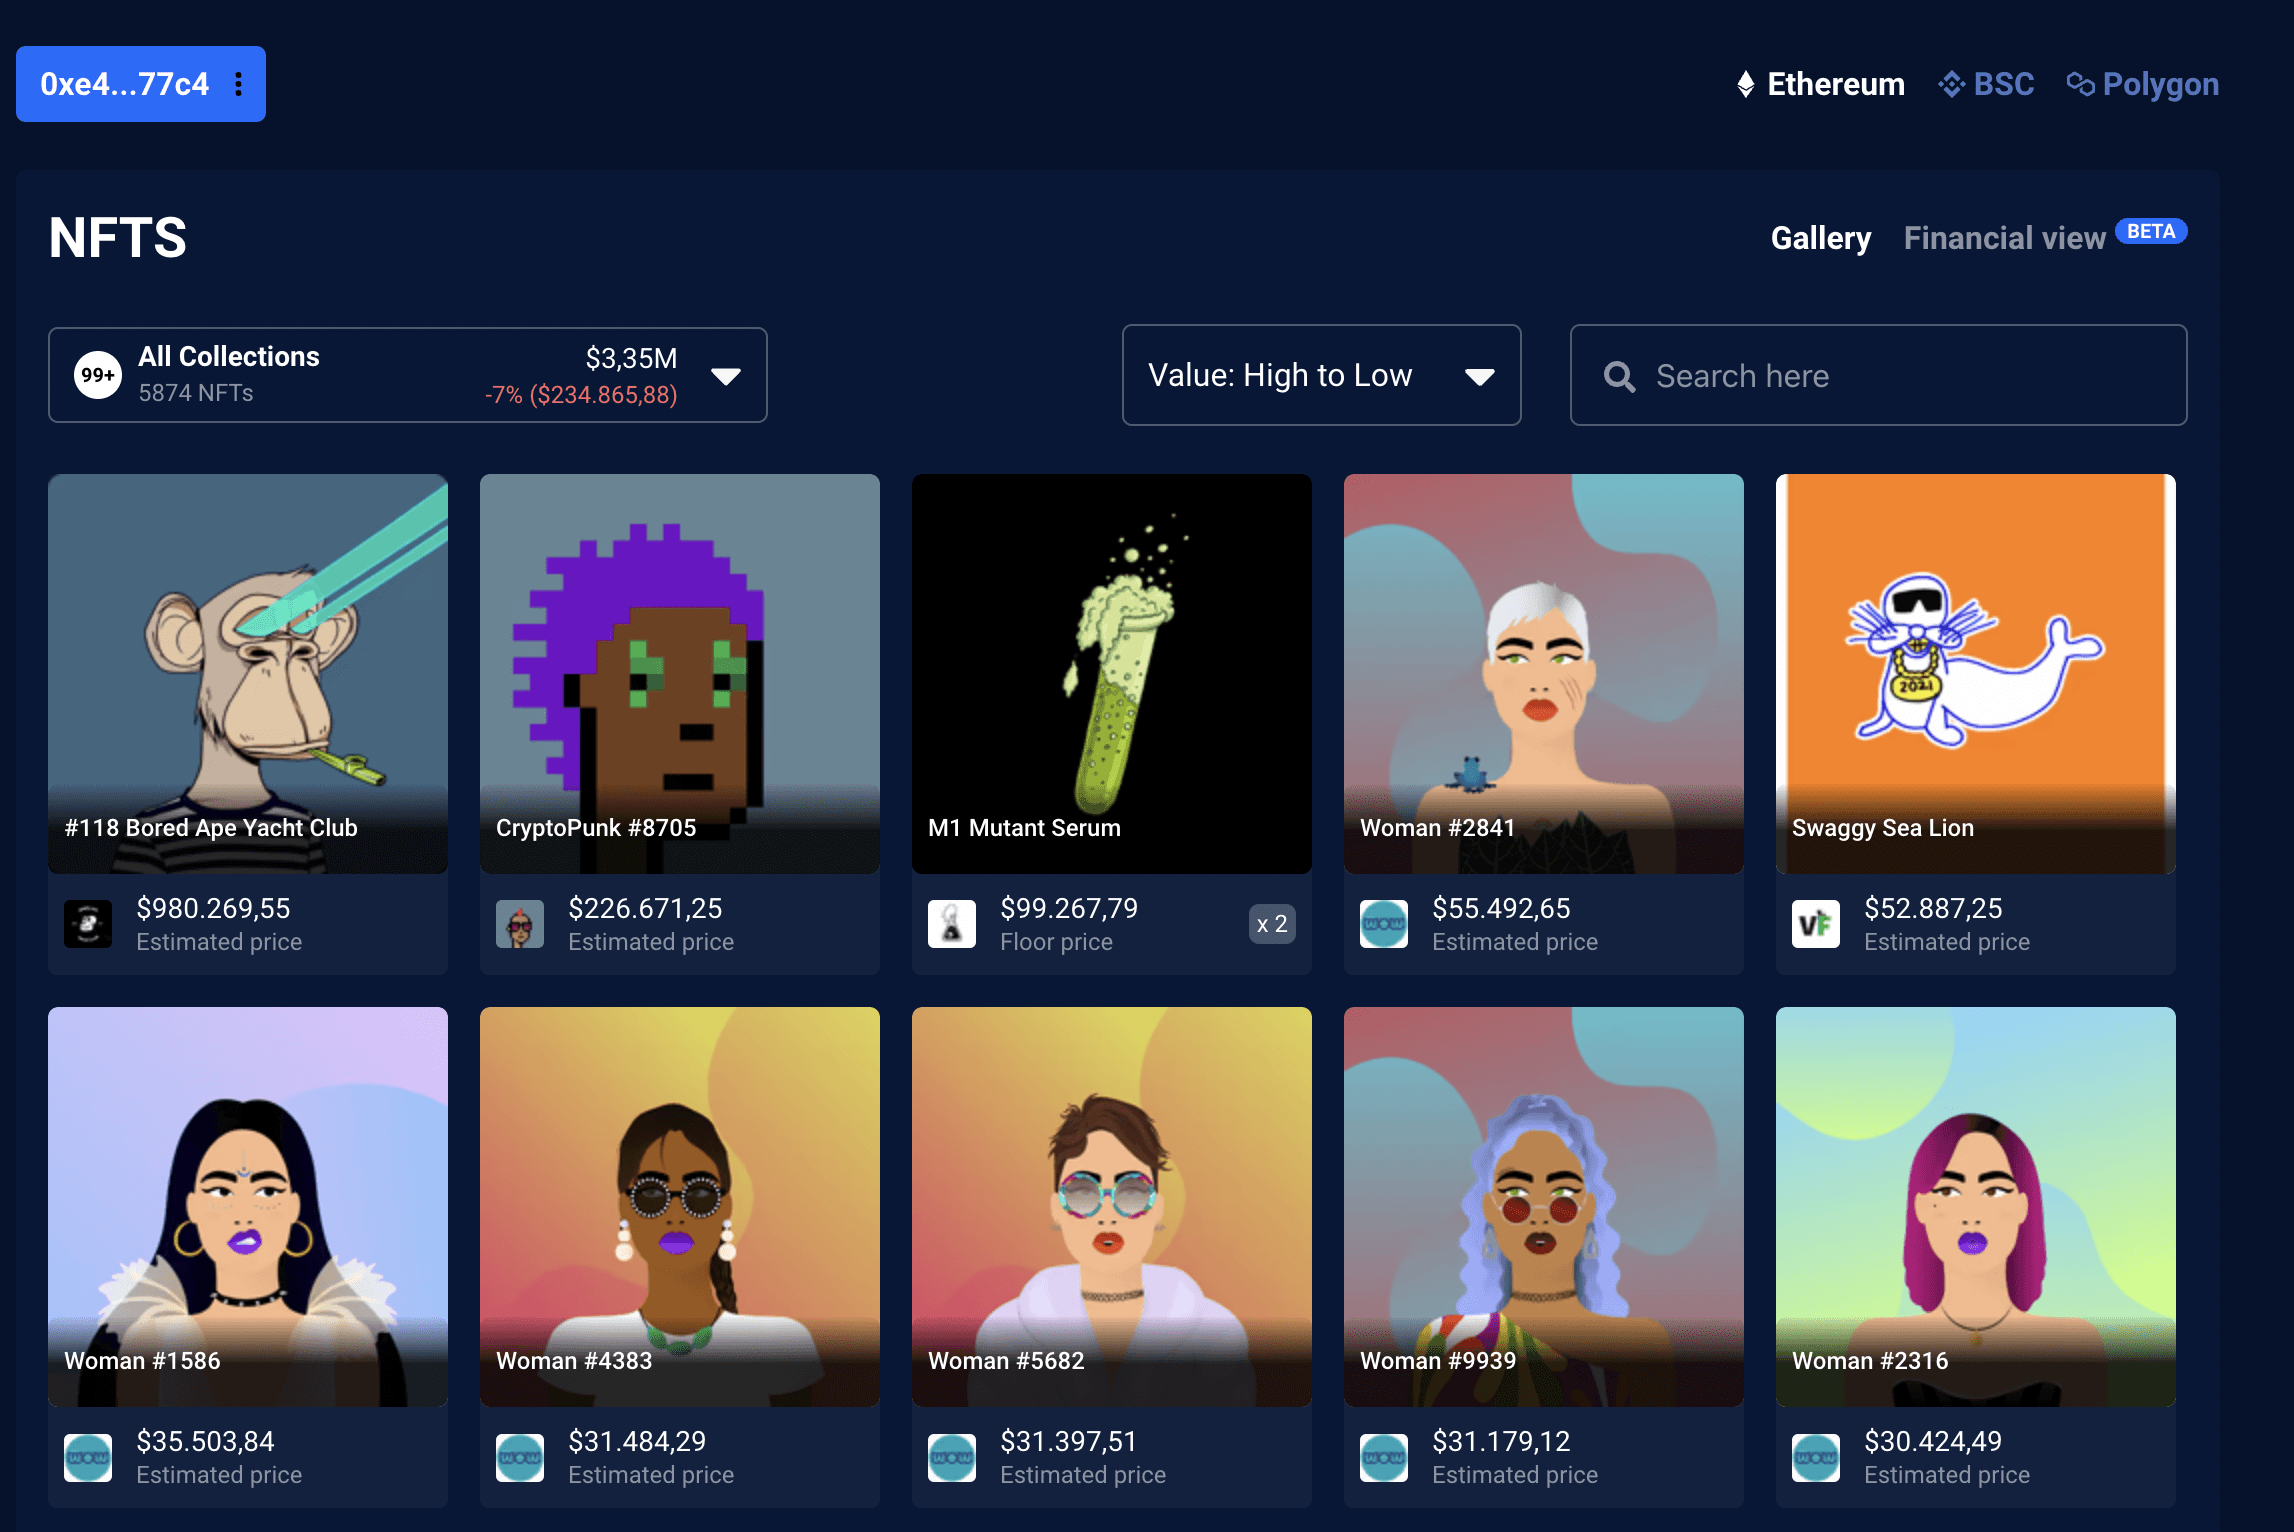Click the Bored Ape collection logo icon

[x=88, y=924]
